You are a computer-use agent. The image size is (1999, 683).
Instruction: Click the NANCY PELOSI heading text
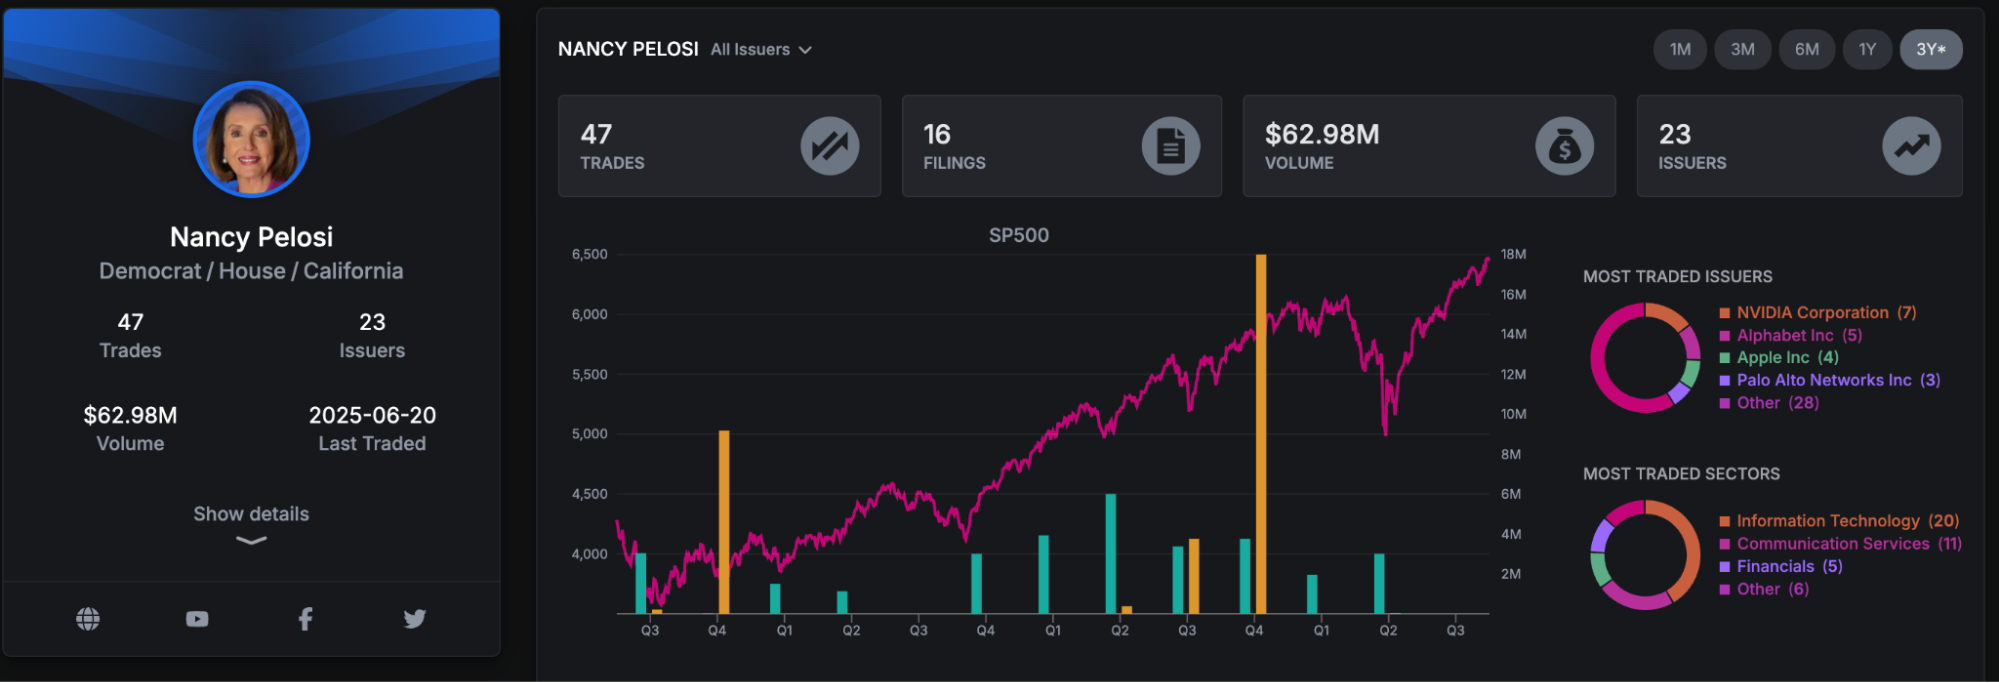(628, 49)
